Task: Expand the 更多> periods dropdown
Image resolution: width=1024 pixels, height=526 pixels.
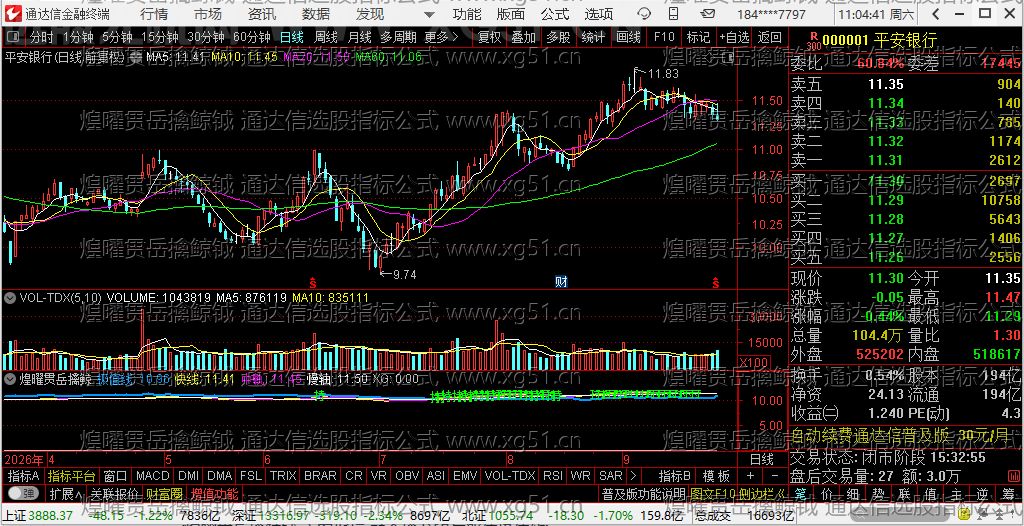Action: (441, 37)
